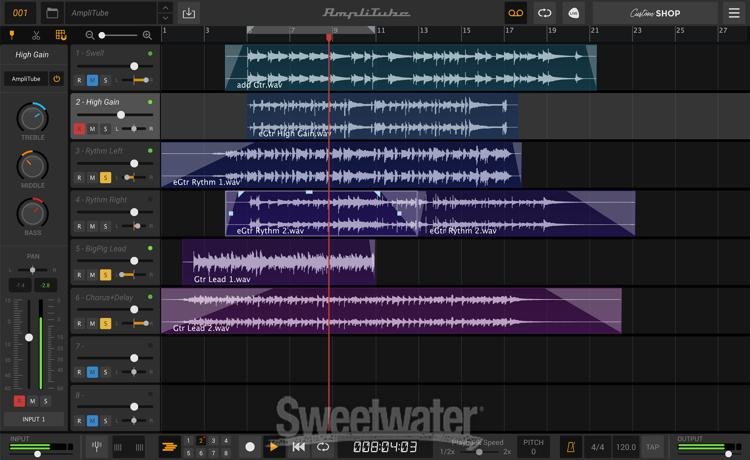This screenshot has height=460, width=750.
Task: Toggle the metronome icon
Action: 571,447
